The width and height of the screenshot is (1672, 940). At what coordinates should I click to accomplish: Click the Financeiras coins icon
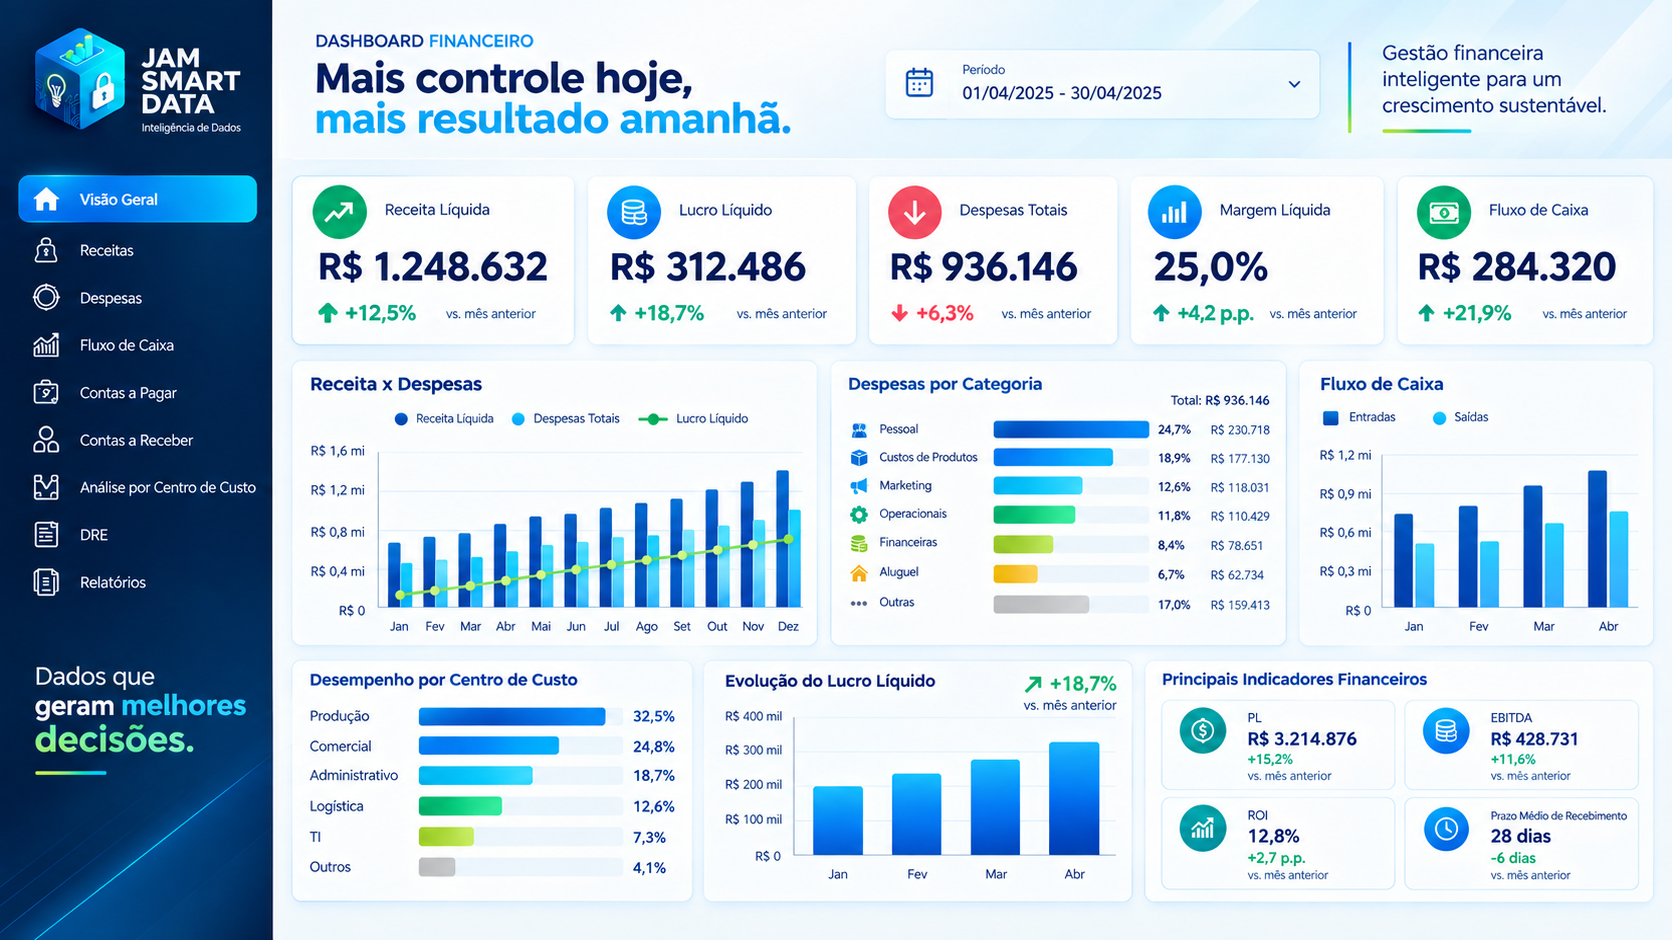coord(859,544)
